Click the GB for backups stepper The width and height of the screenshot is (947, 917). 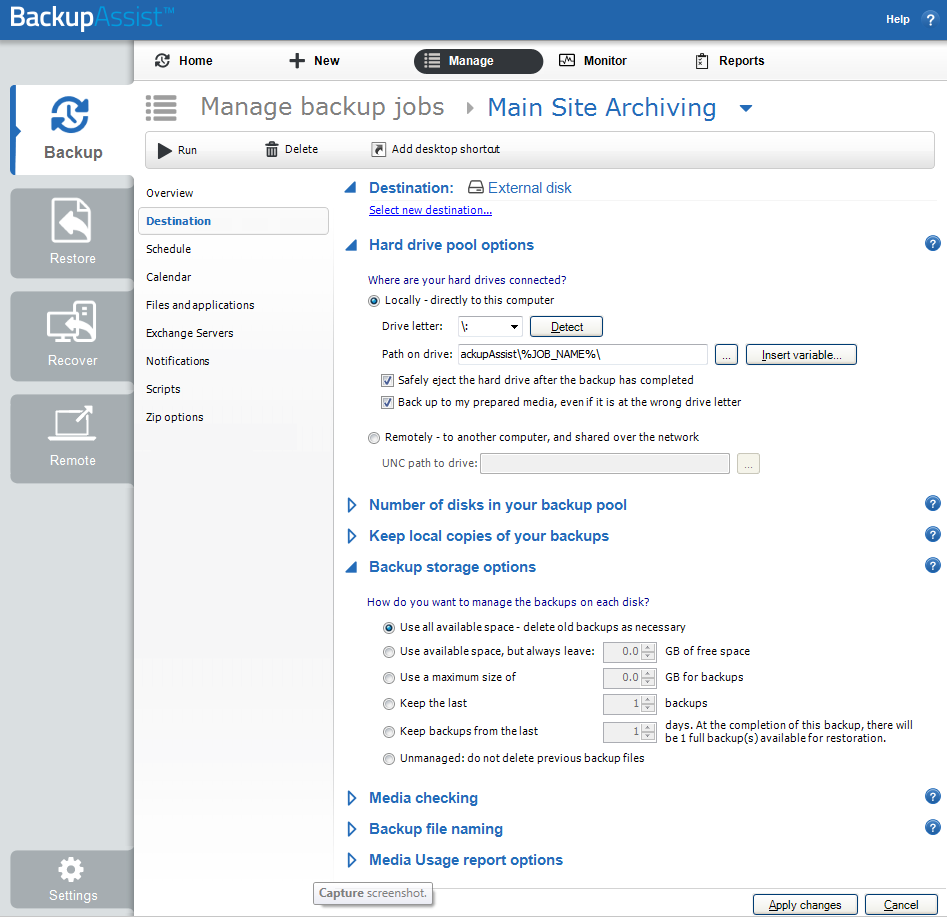(648, 678)
